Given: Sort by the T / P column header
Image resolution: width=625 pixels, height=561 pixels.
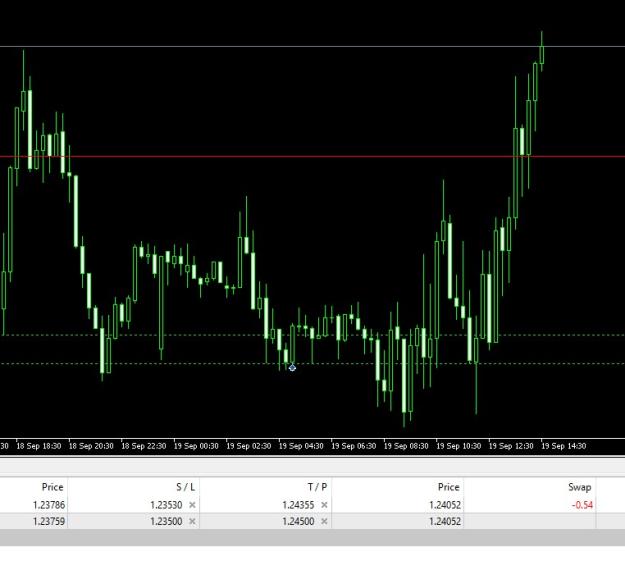Looking at the screenshot, I should [x=317, y=487].
